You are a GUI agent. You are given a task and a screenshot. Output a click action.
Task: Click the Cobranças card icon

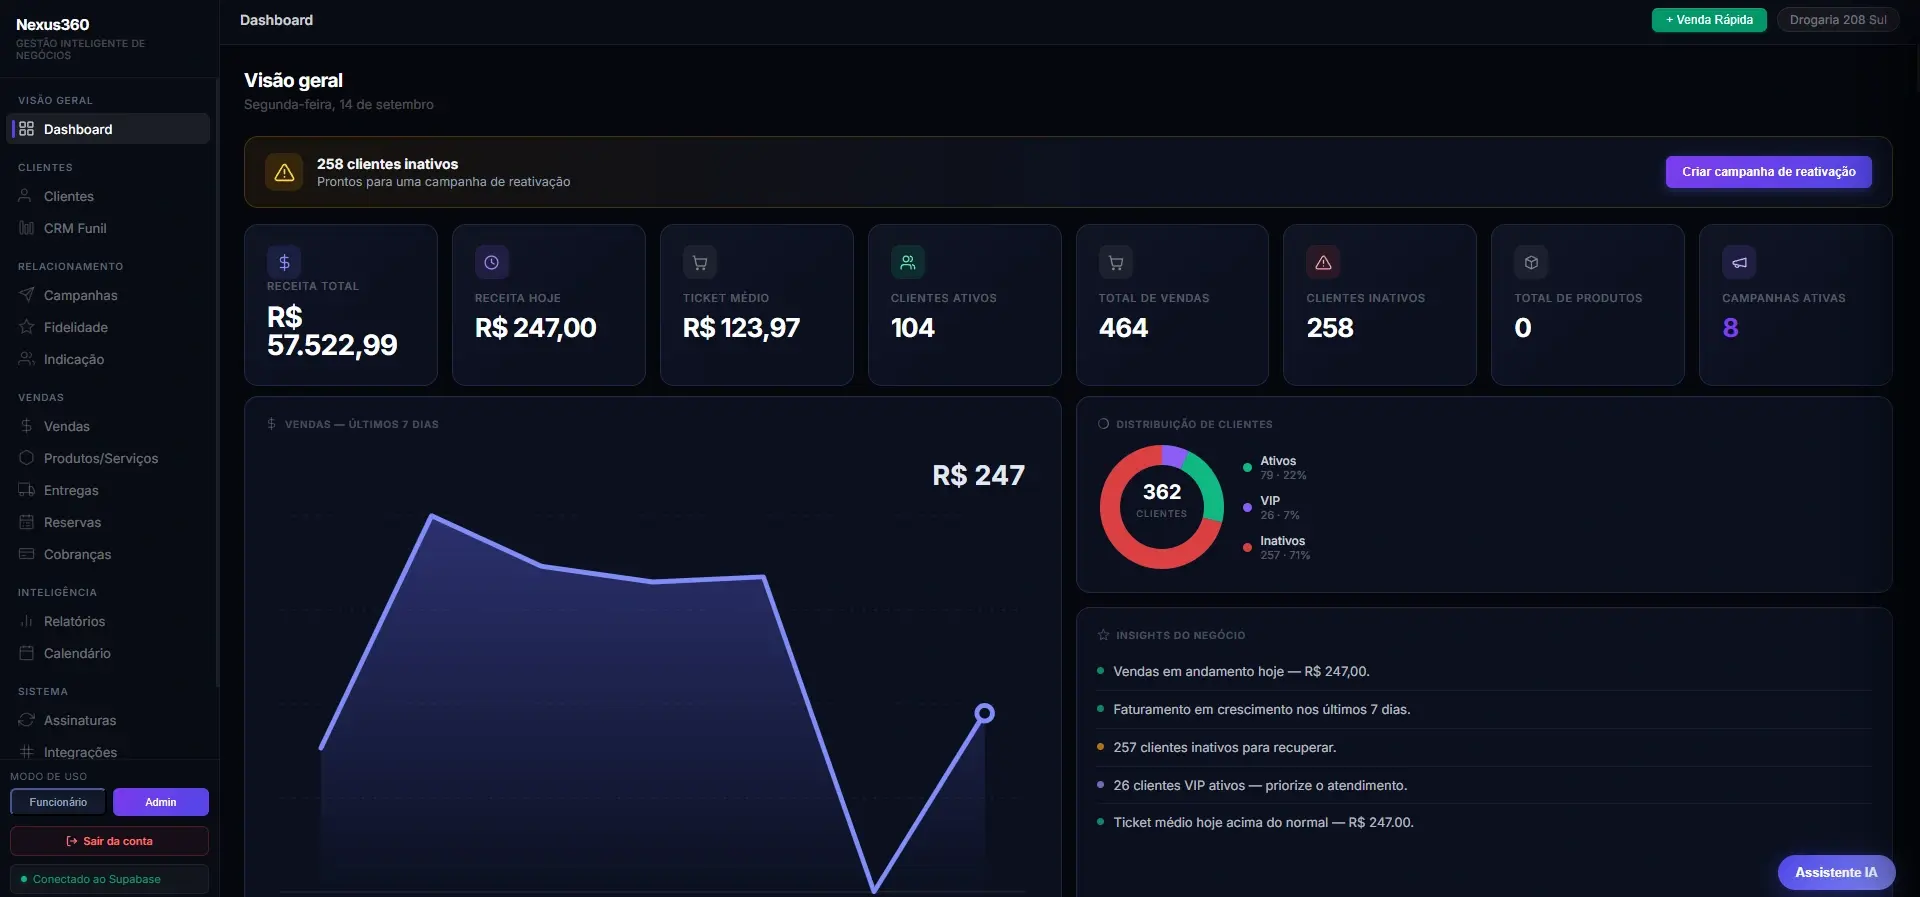[x=26, y=554]
